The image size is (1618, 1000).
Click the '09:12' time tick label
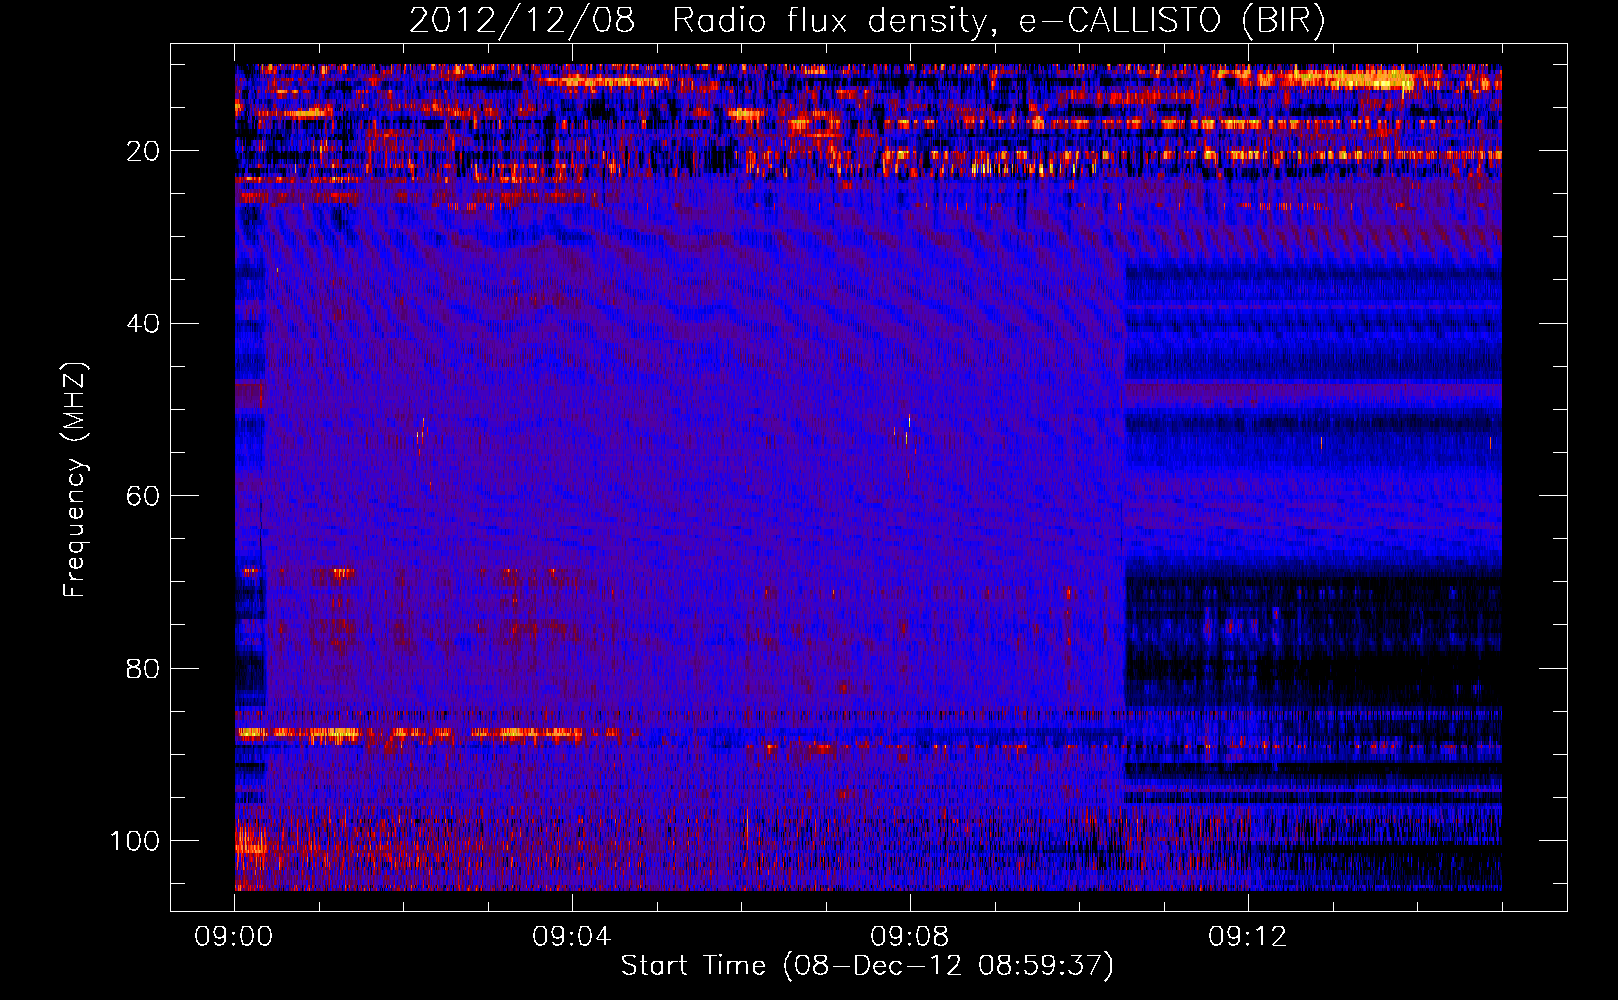[x=1248, y=937]
